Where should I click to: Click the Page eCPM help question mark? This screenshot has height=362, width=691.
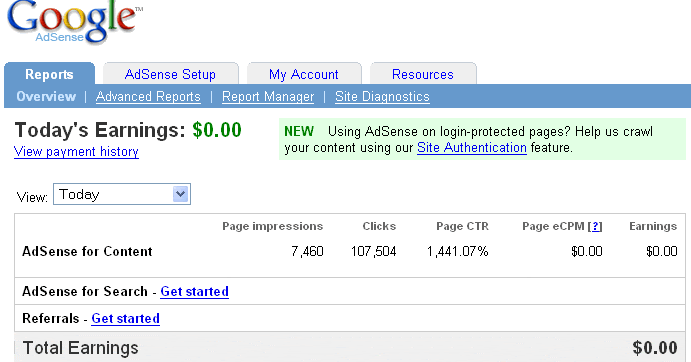(597, 226)
